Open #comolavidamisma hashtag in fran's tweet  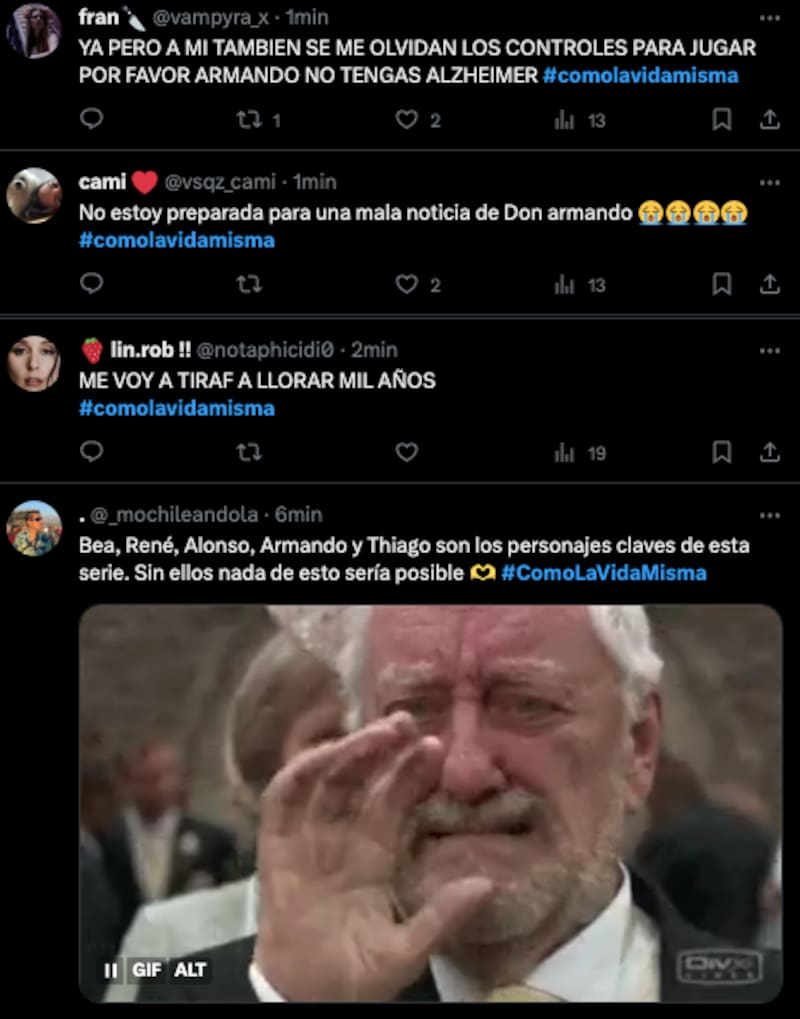(640, 76)
